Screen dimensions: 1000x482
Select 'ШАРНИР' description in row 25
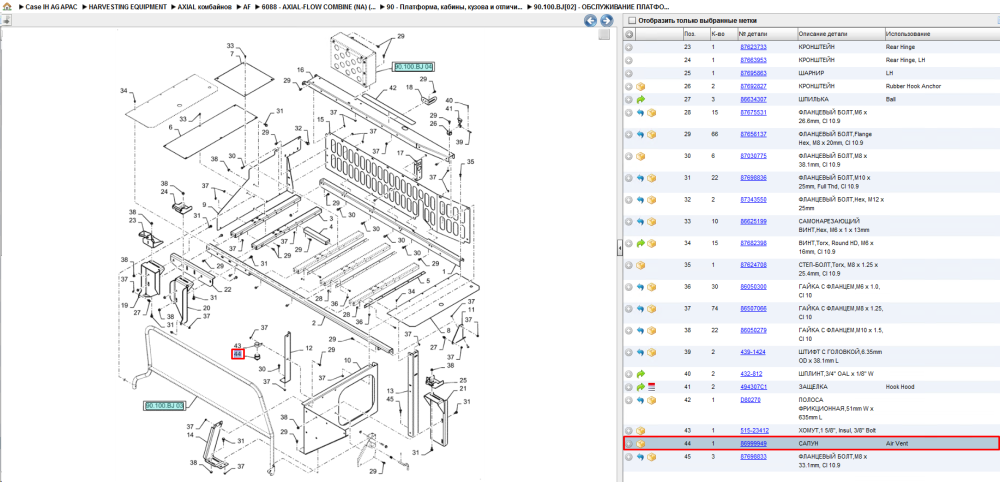click(x=812, y=73)
